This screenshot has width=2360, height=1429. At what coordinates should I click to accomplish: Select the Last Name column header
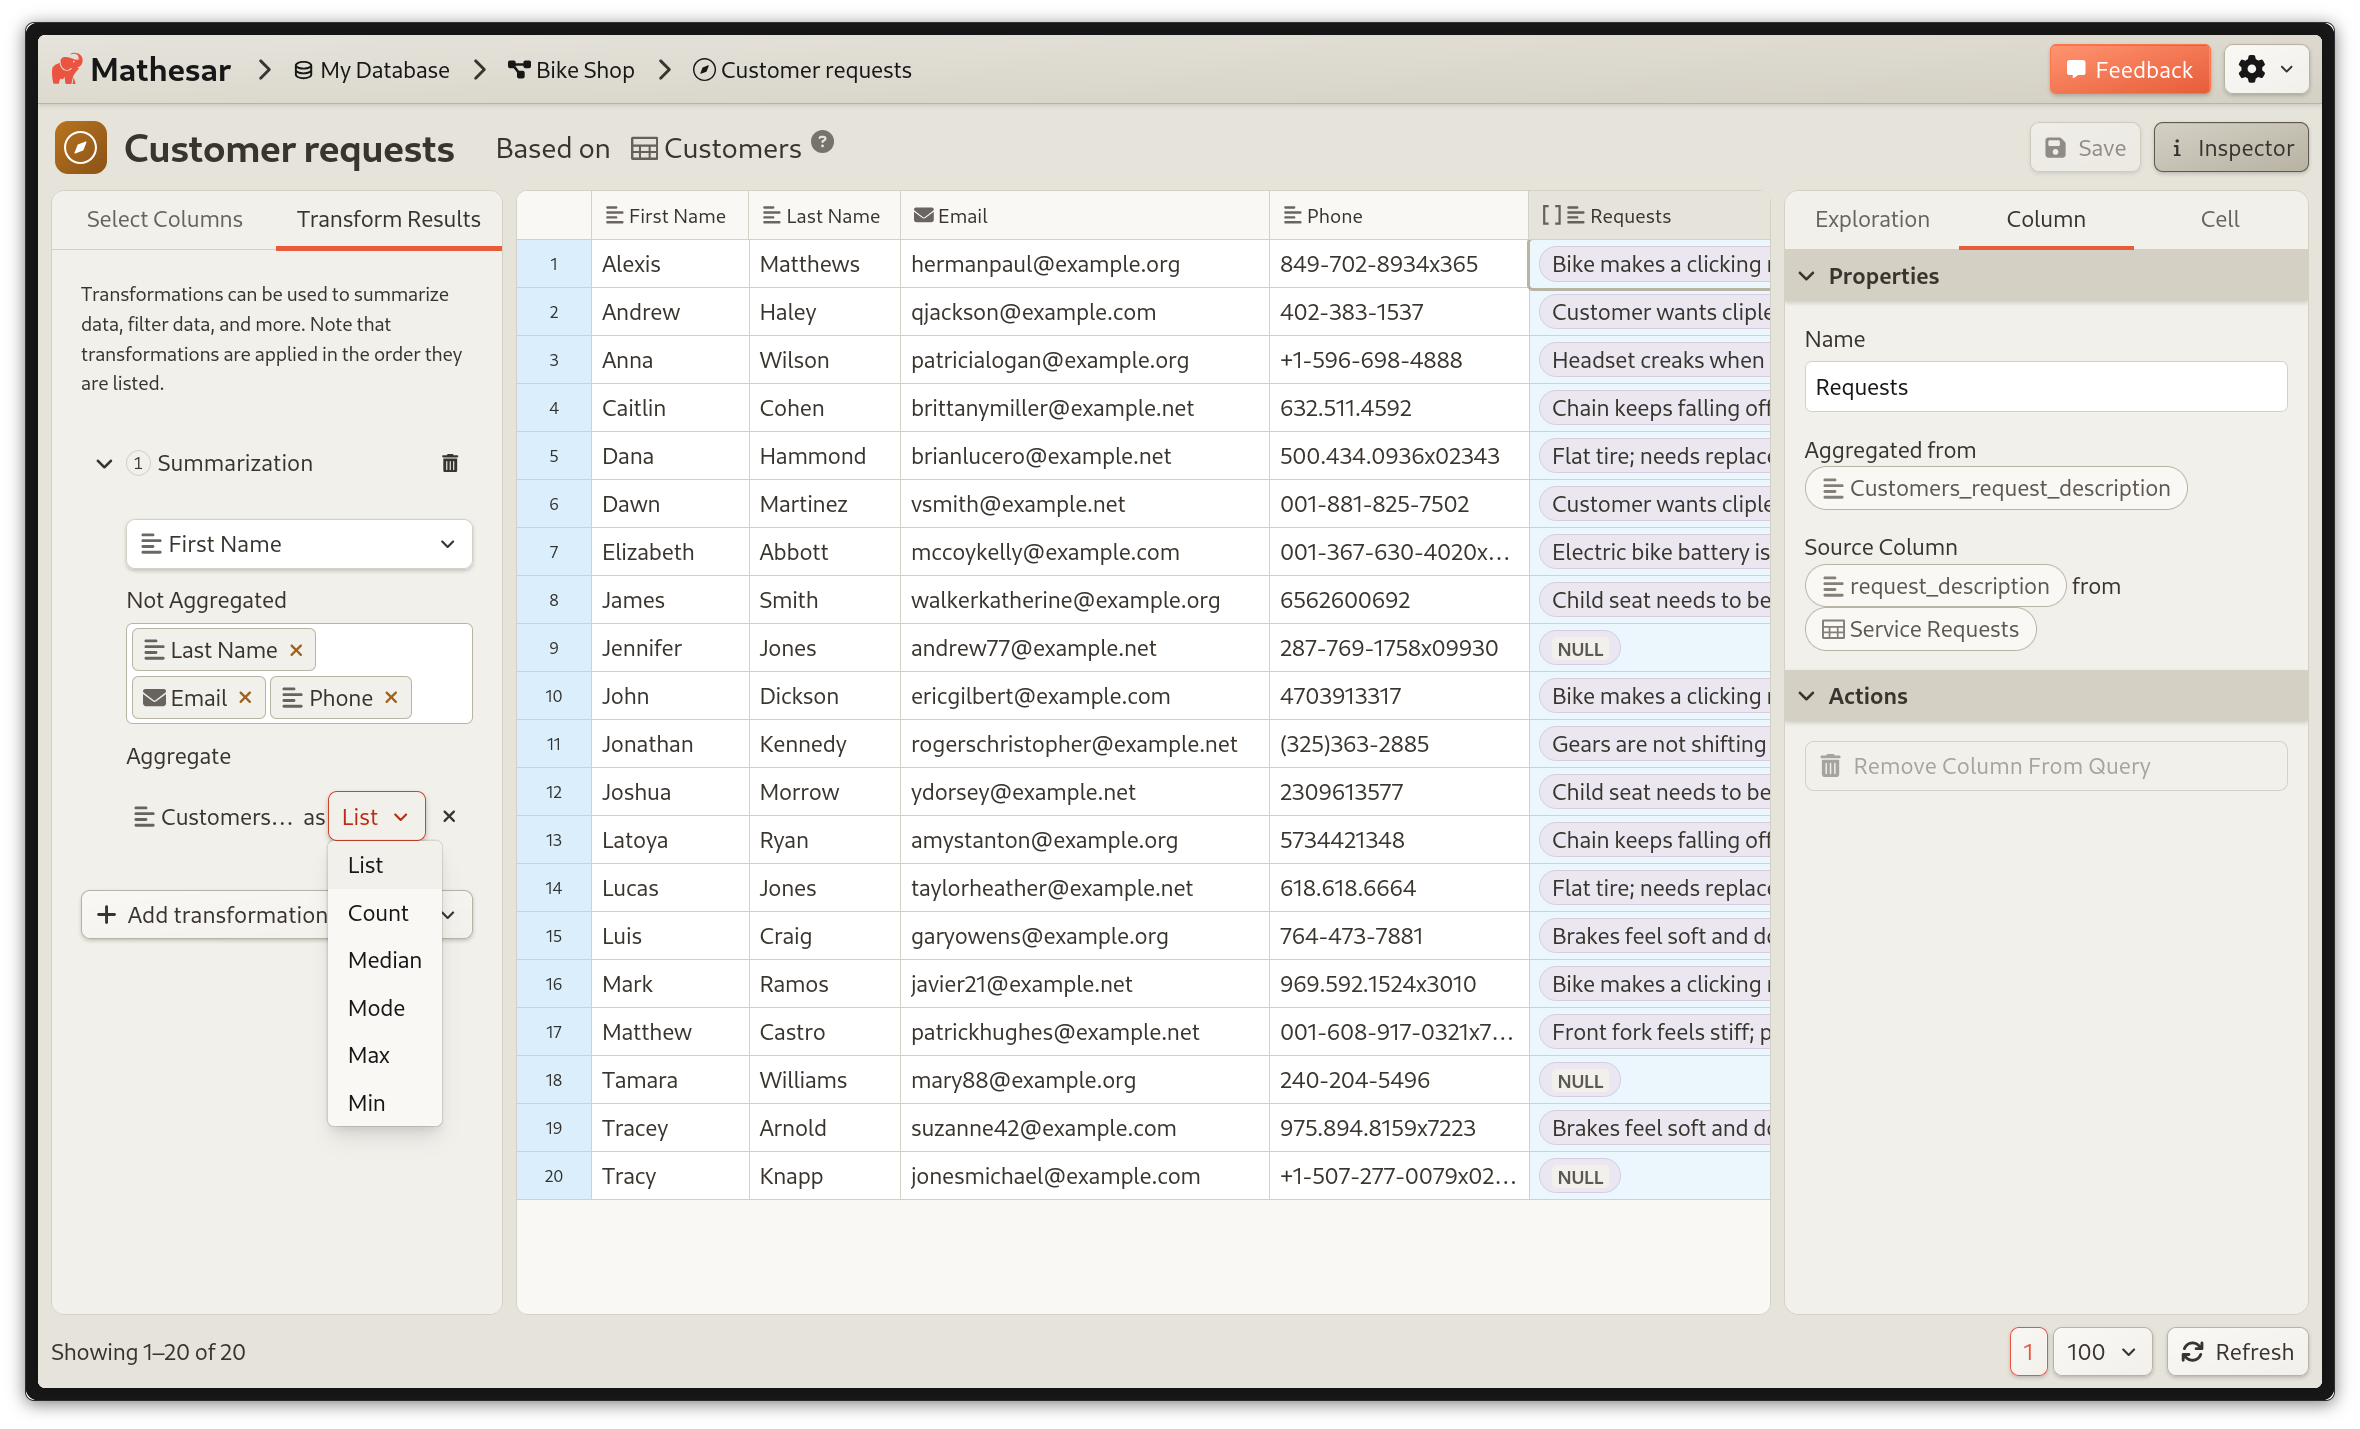click(825, 216)
